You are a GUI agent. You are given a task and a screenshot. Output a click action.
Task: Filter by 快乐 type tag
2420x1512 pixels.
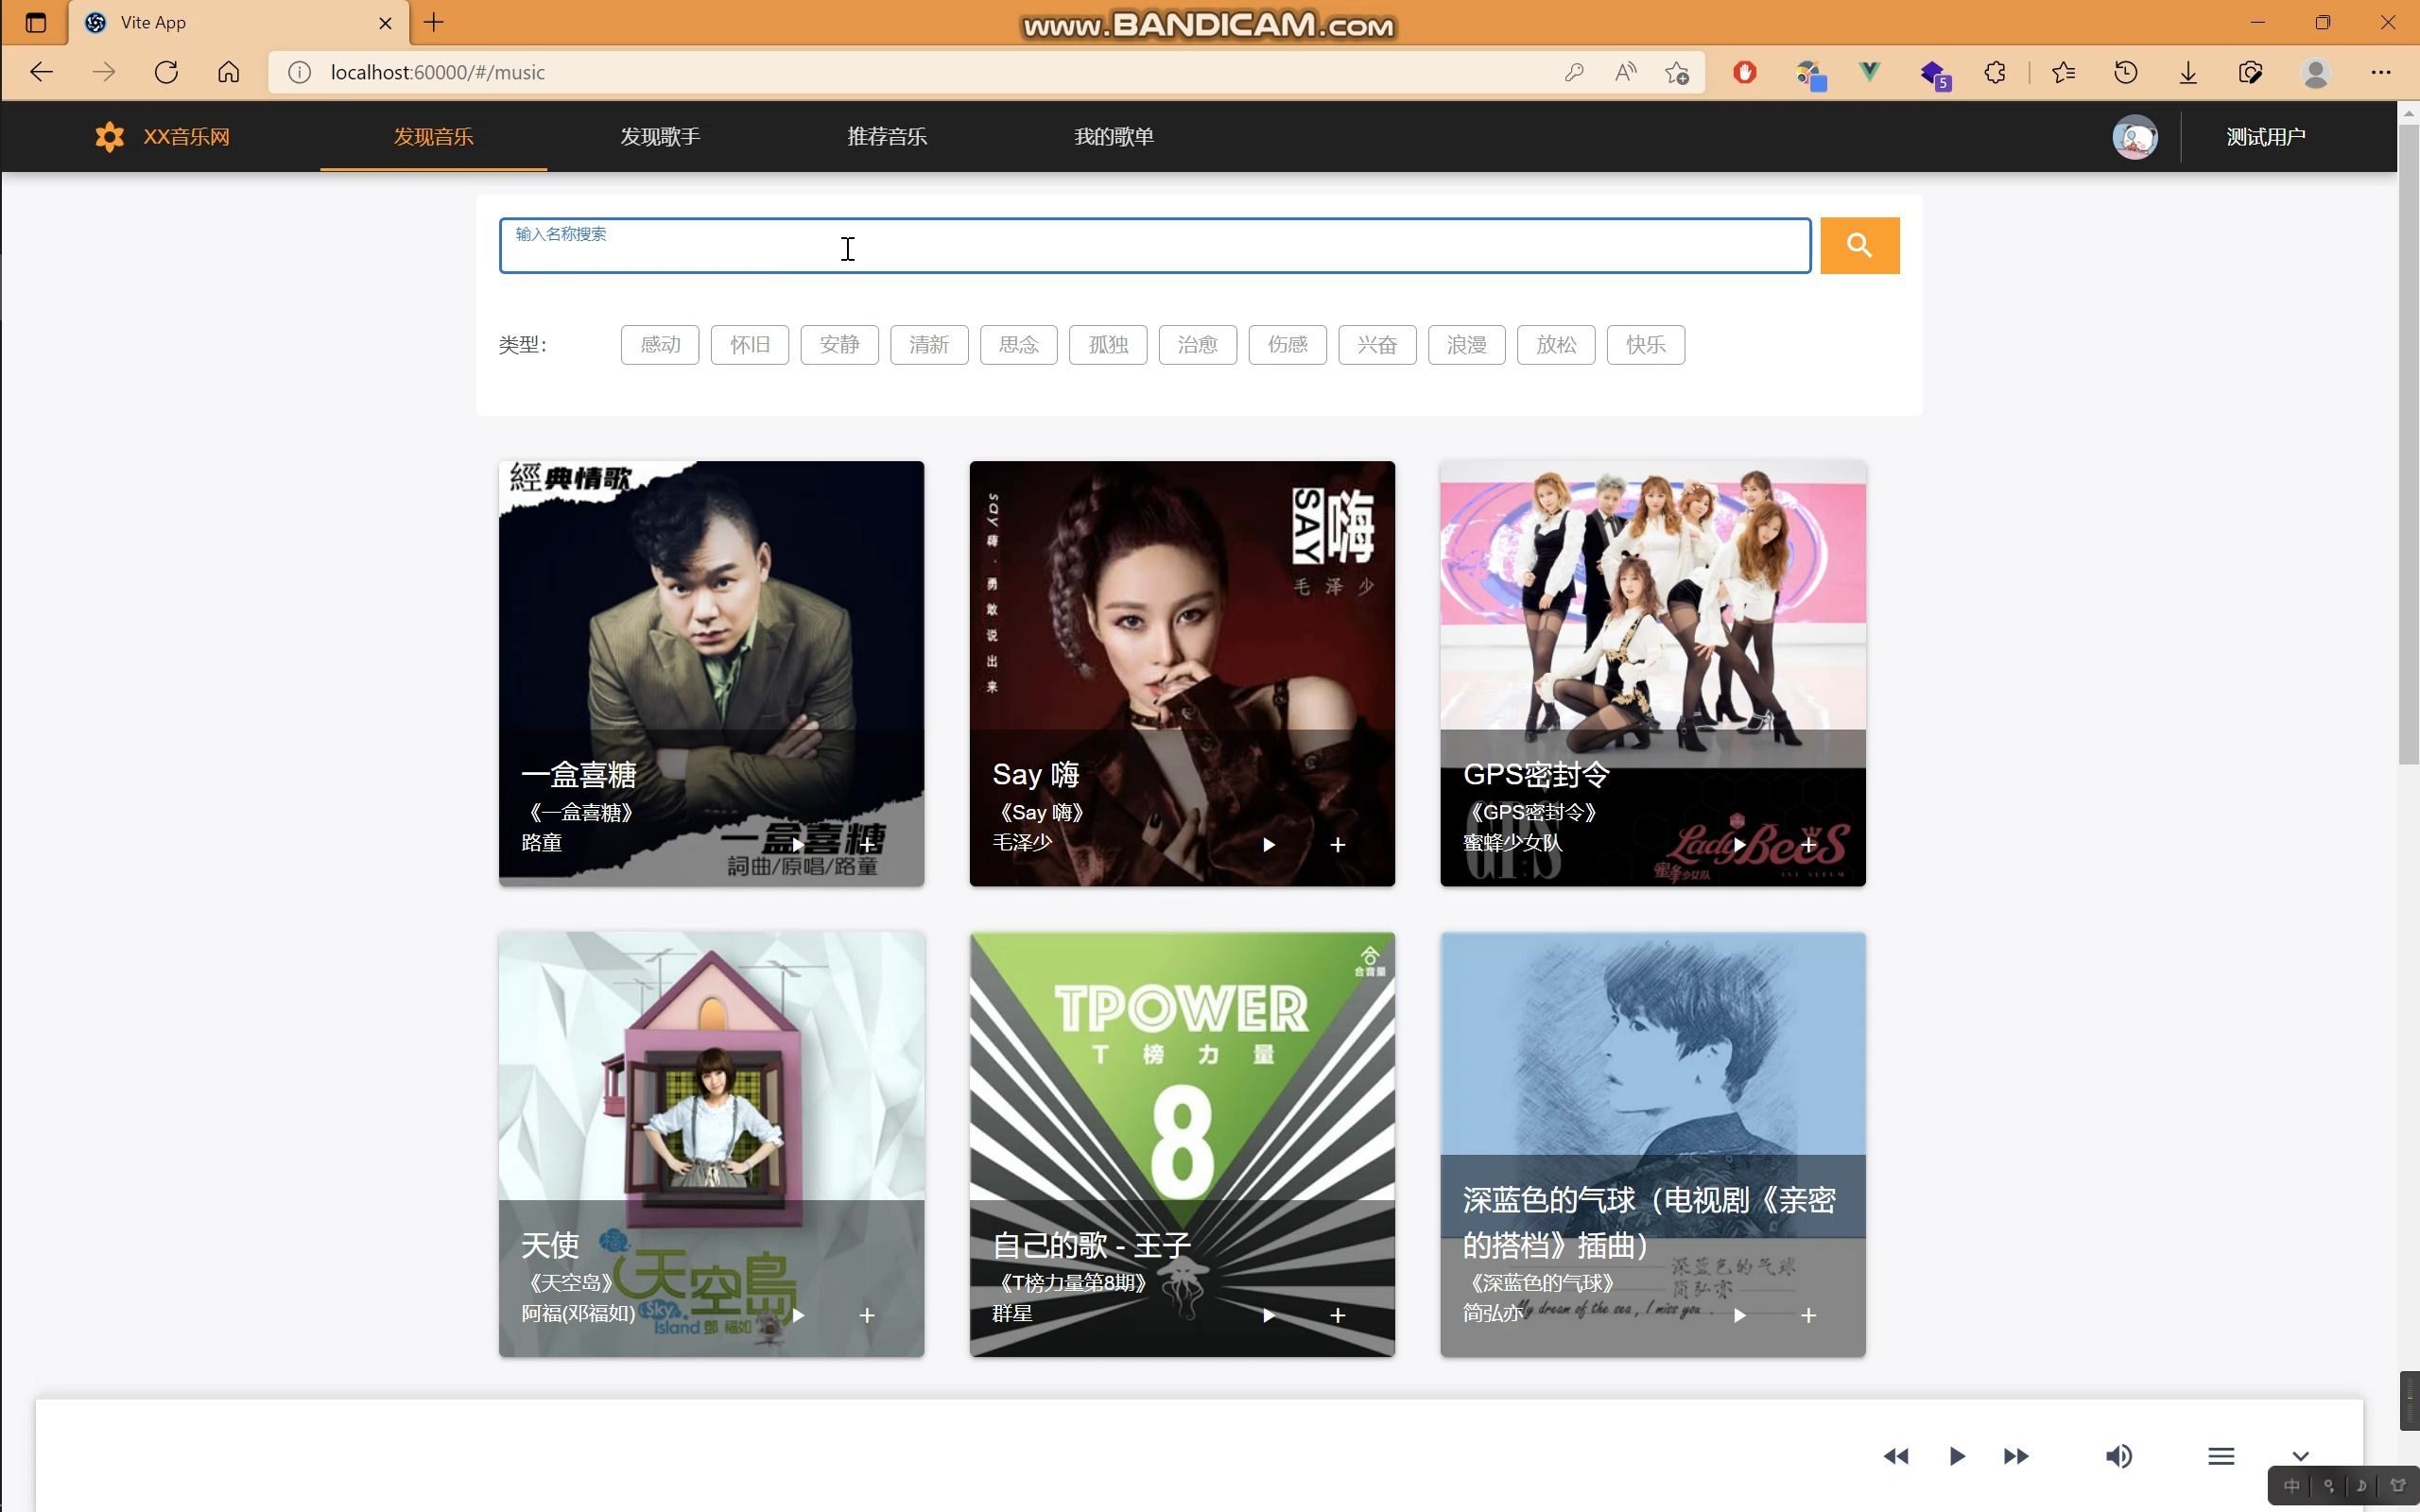1646,345
